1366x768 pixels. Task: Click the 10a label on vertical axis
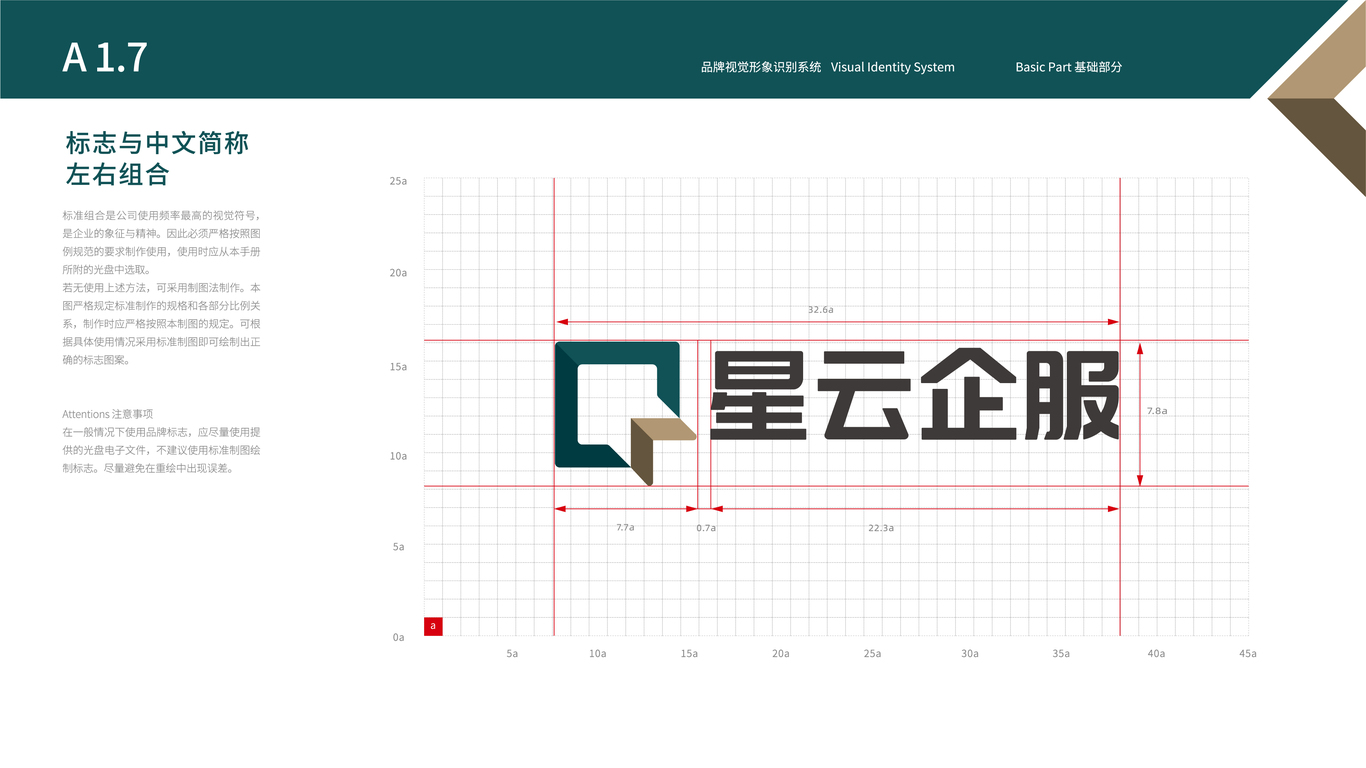[x=398, y=456]
